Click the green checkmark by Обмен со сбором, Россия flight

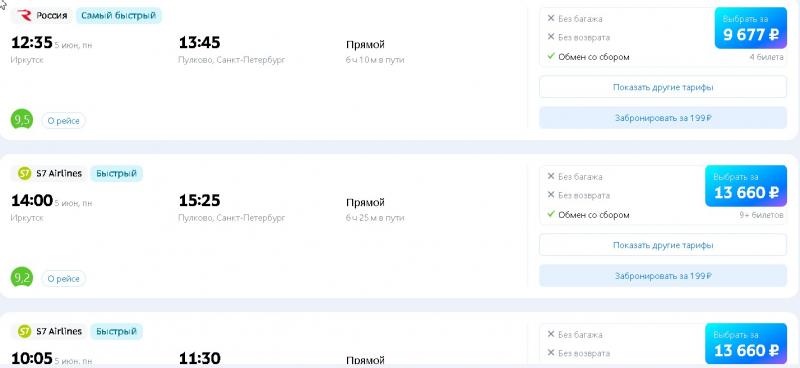(551, 57)
